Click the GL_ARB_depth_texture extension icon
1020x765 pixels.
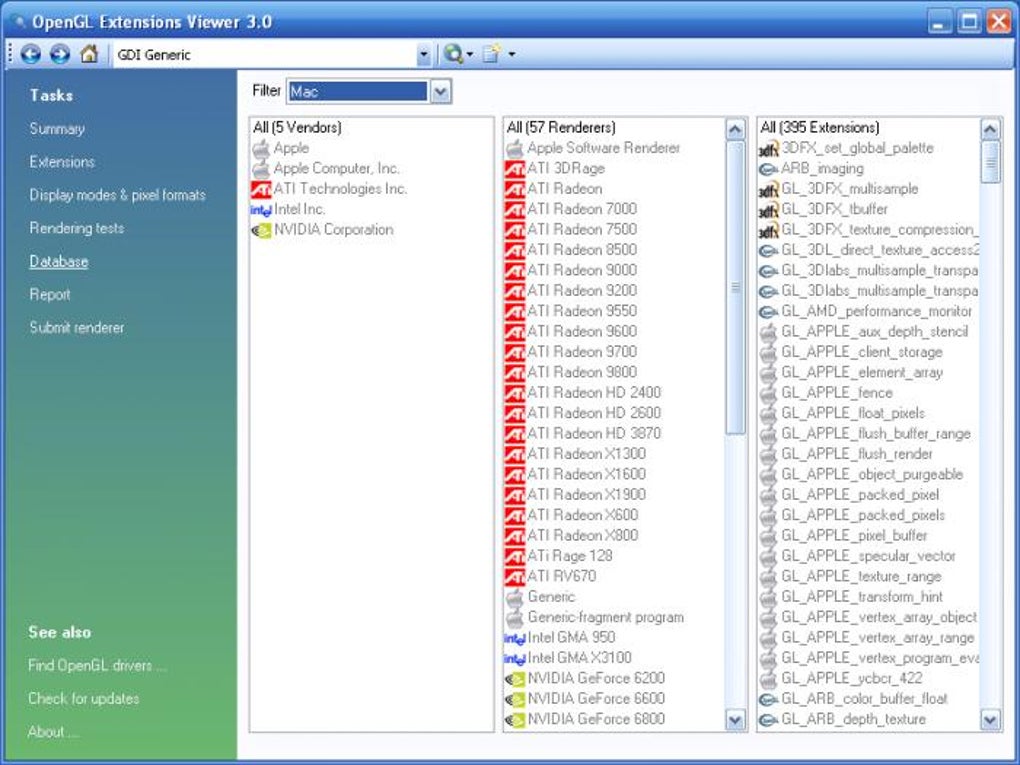[x=768, y=719]
